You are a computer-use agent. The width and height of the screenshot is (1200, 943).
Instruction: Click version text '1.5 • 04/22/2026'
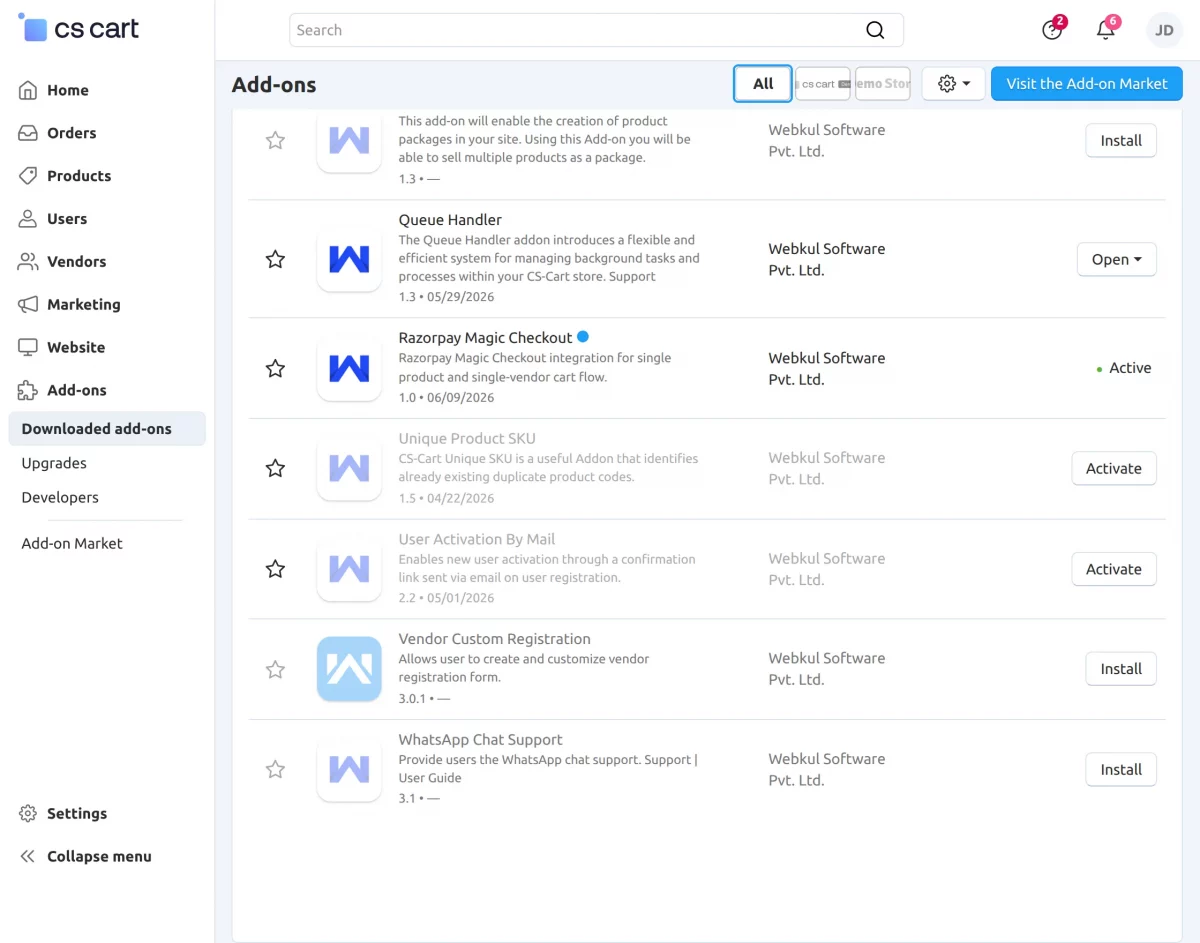coord(446,498)
